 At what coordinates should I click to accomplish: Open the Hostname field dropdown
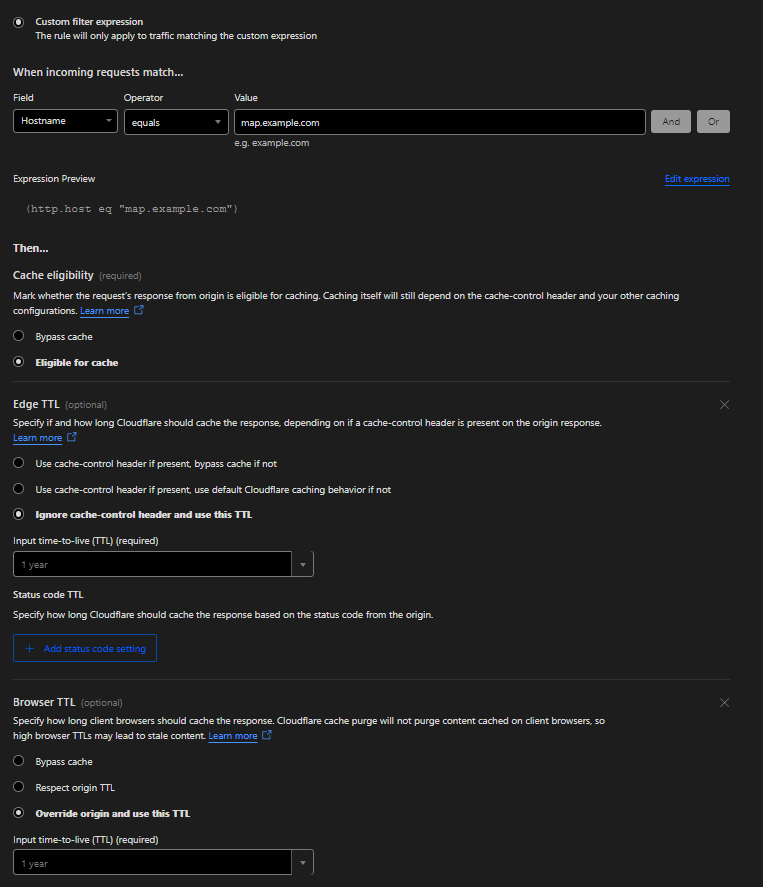pos(66,122)
